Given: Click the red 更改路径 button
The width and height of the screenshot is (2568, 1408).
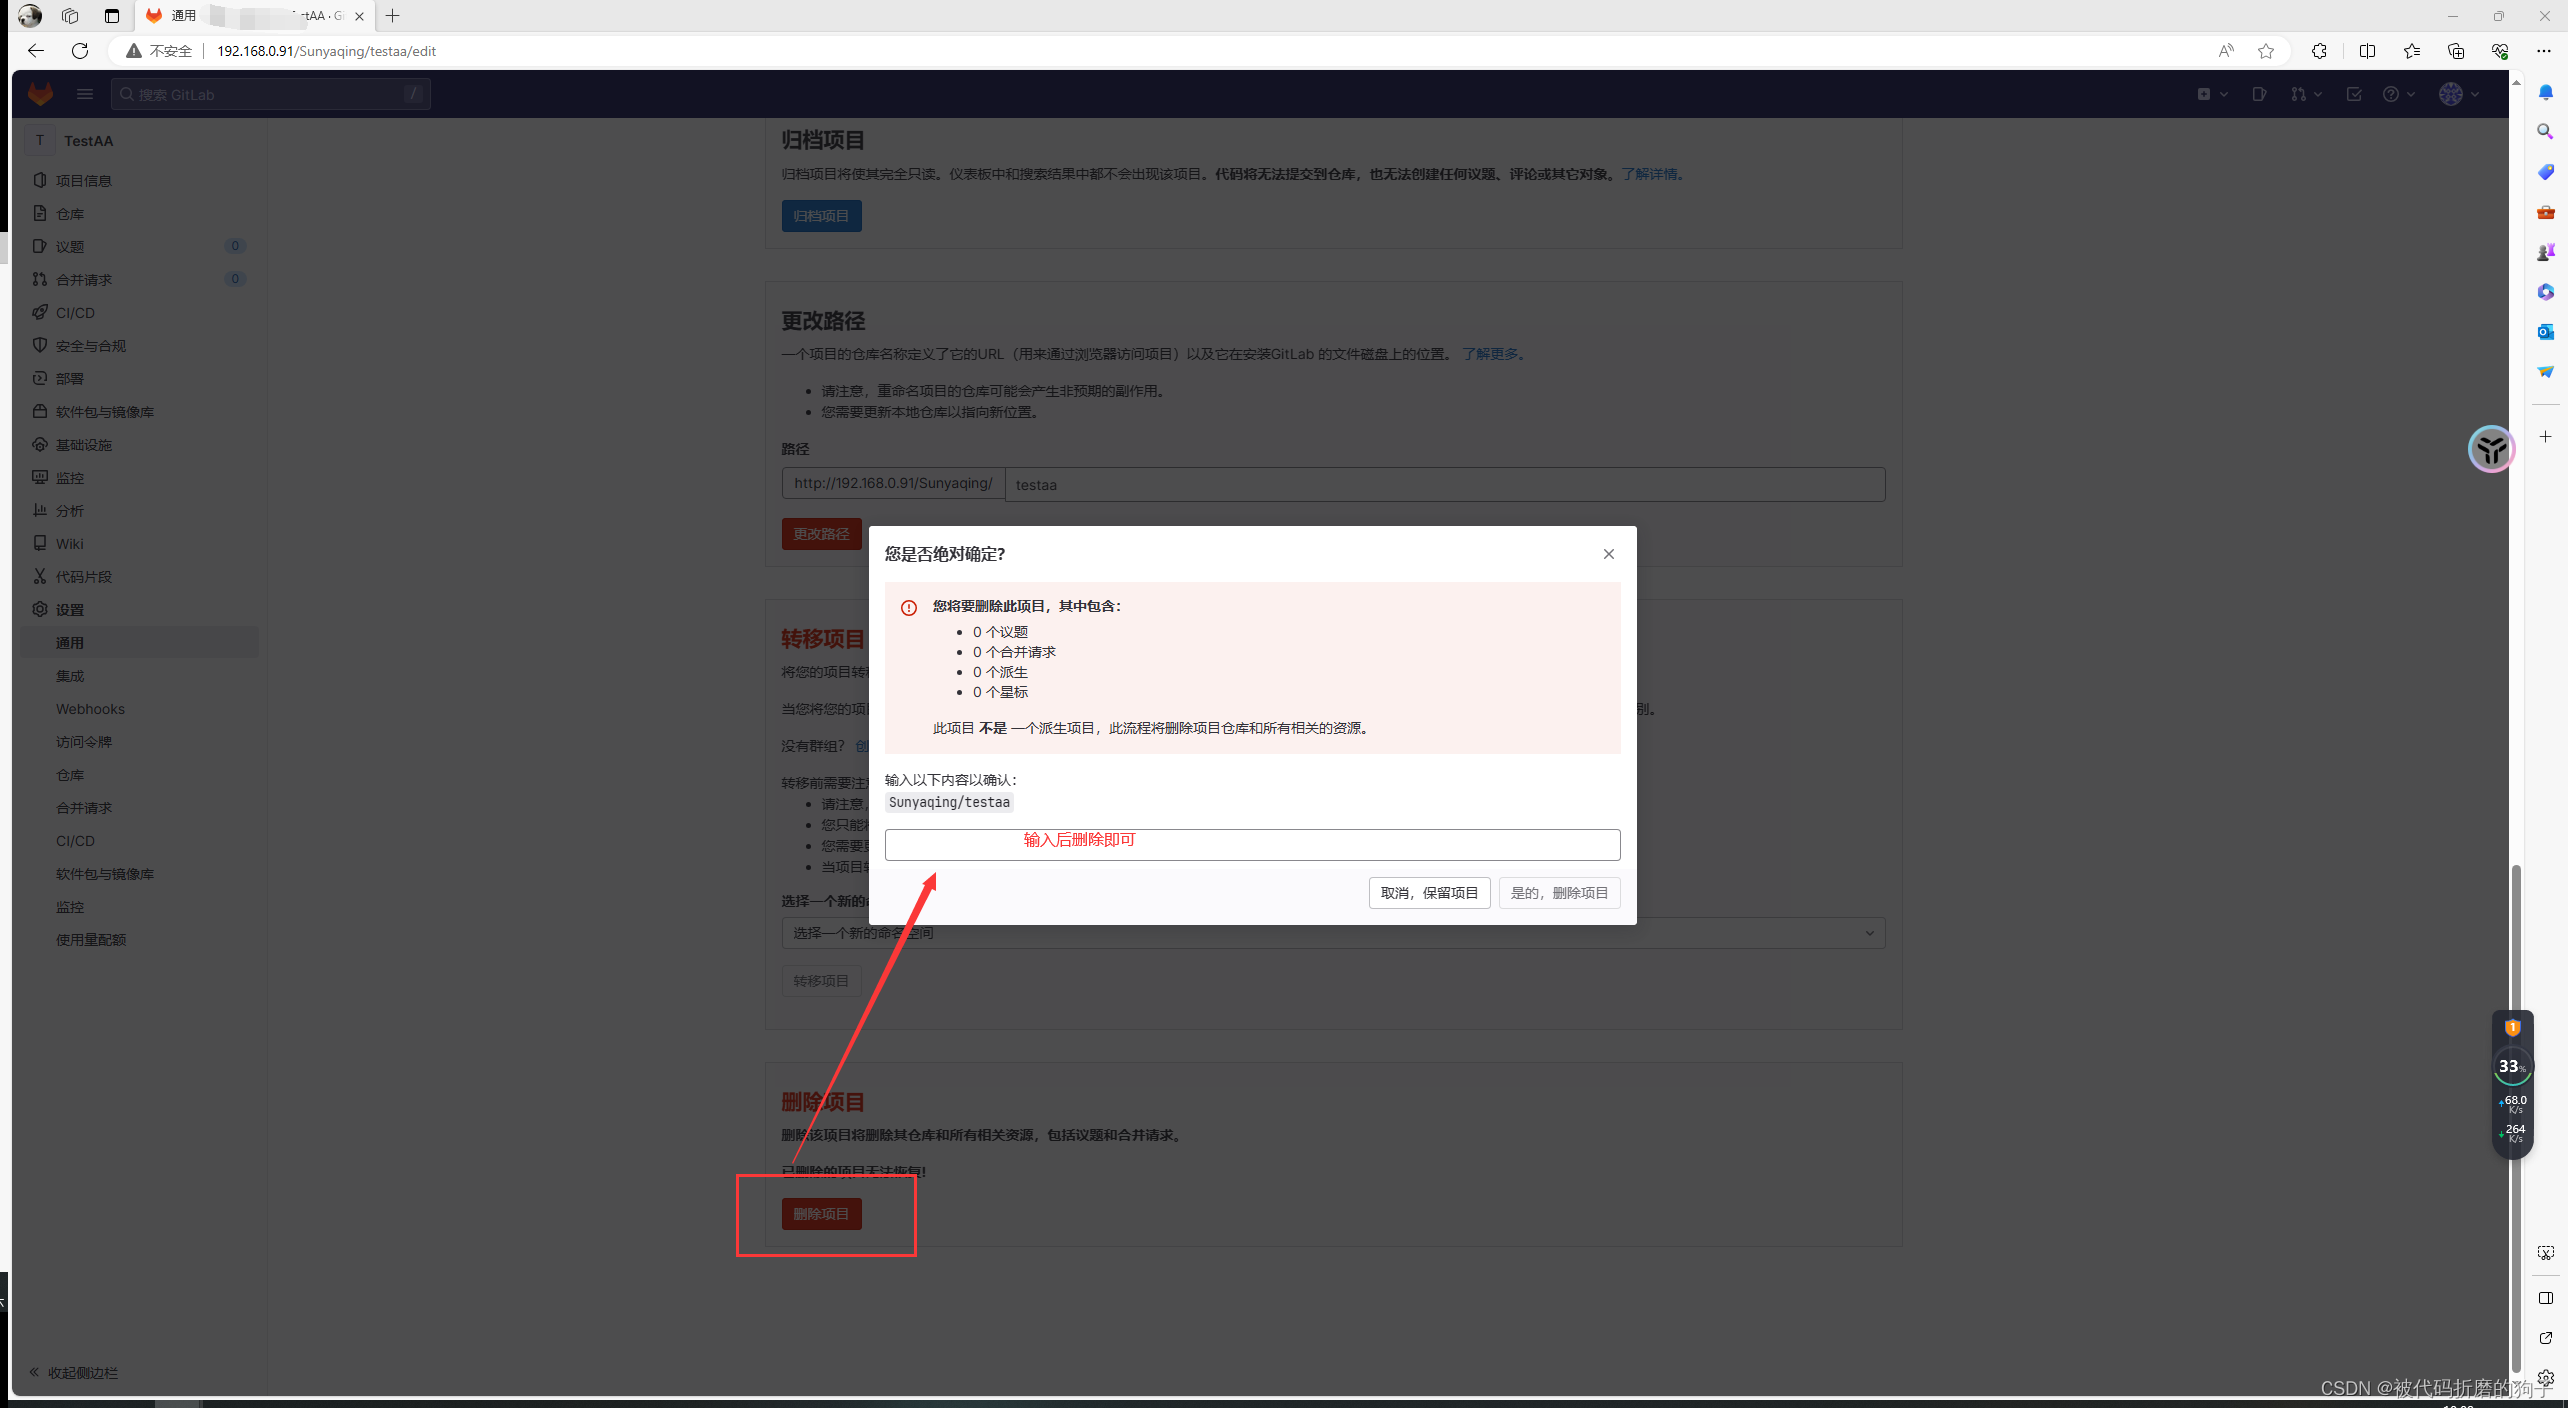Looking at the screenshot, I should [x=821, y=533].
